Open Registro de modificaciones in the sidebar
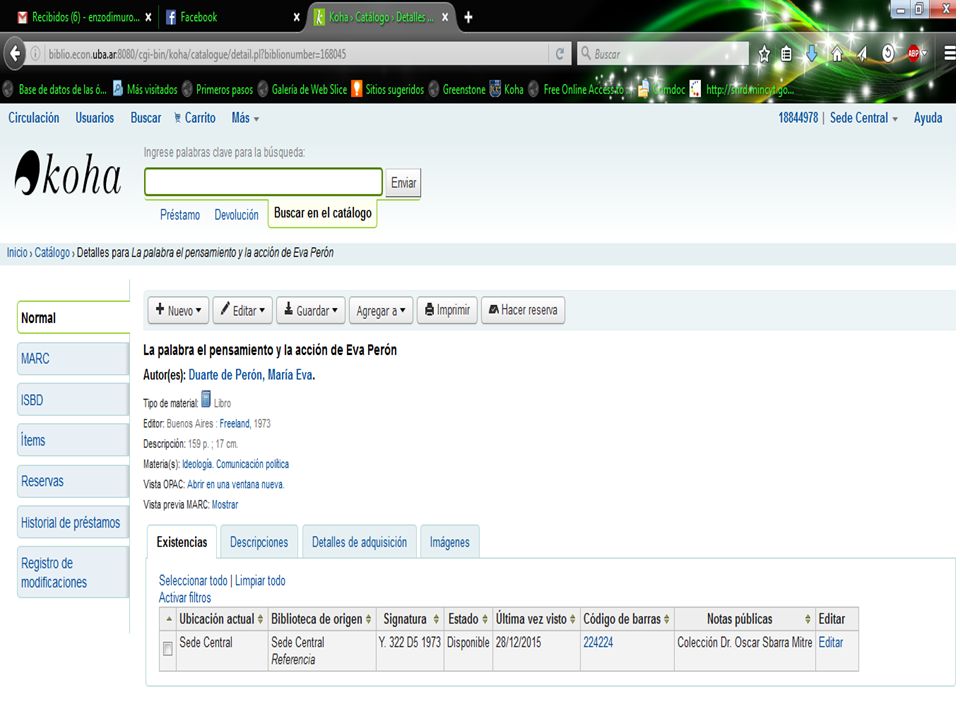 pyautogui.click(x=73, y=572)
